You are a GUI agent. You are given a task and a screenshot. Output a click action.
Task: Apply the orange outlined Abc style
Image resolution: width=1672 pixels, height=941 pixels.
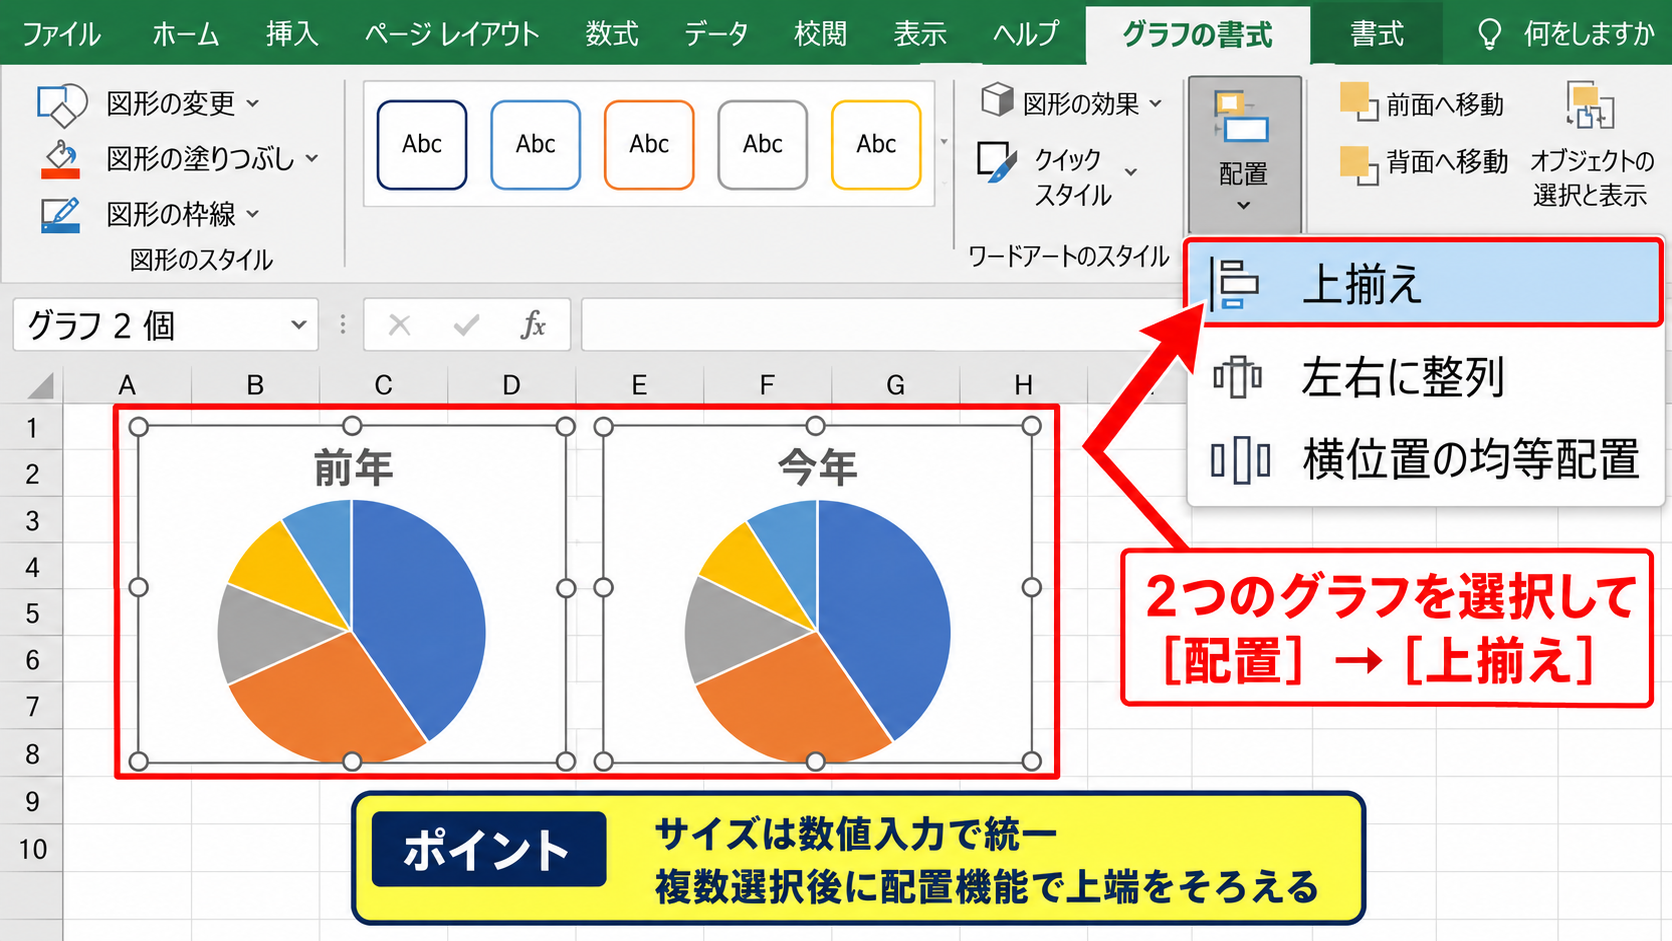point(649,145)
